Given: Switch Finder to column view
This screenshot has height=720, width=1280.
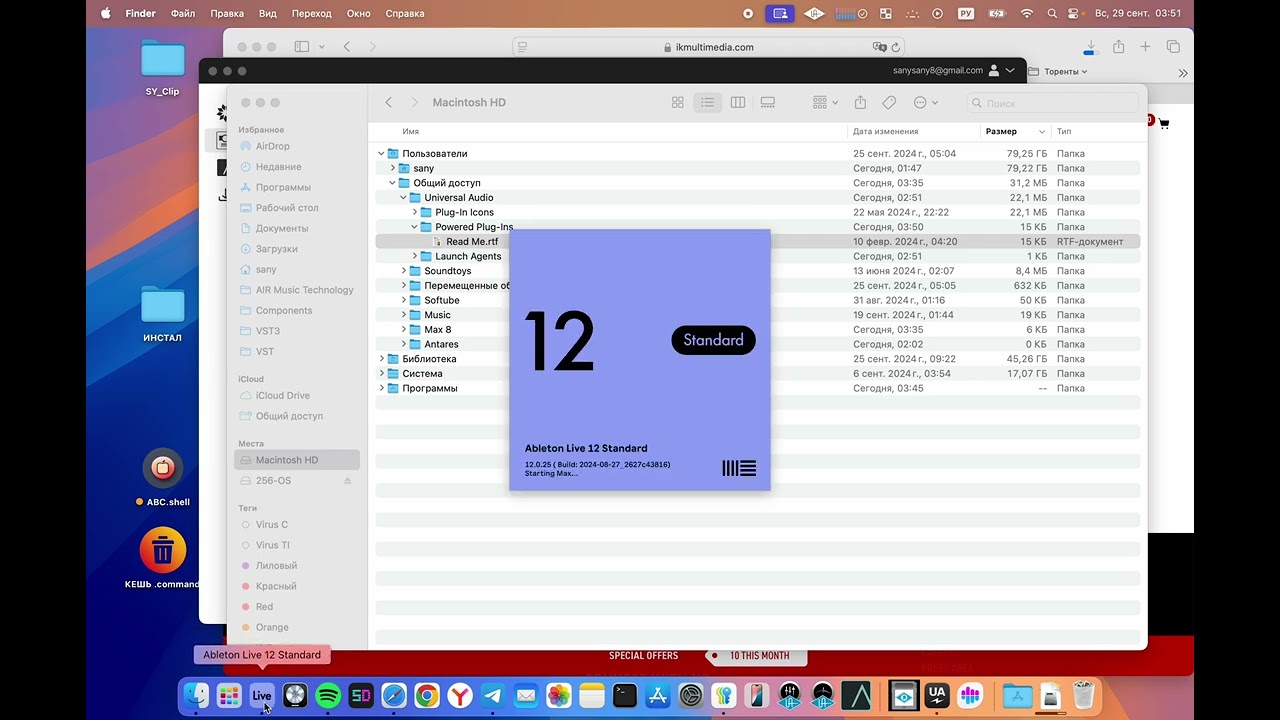Looking at the screenshot, I should coord(738,103).
